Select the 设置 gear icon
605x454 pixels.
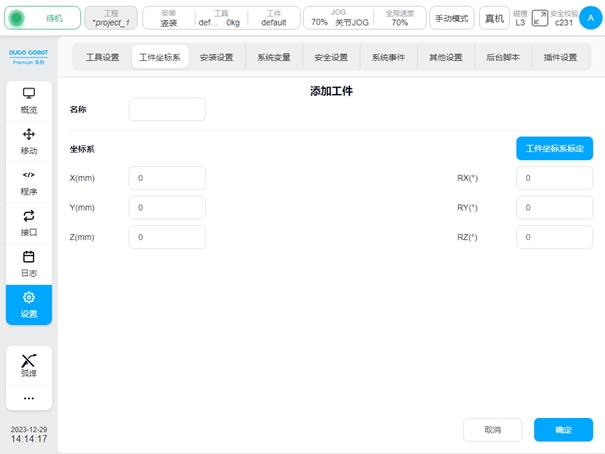click(29, 304)
